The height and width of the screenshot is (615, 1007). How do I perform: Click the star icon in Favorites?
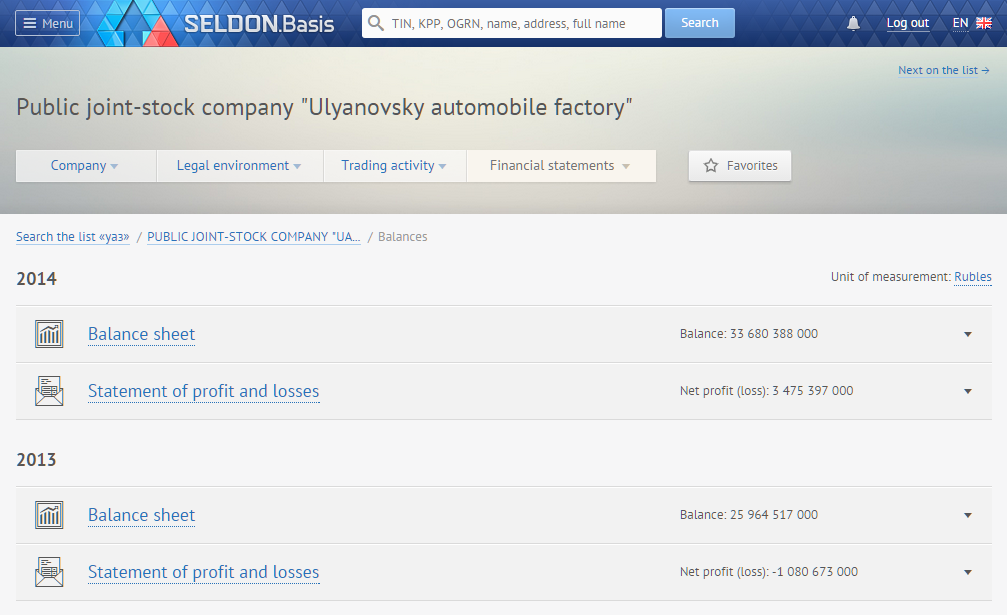click(x=710, y=166)
